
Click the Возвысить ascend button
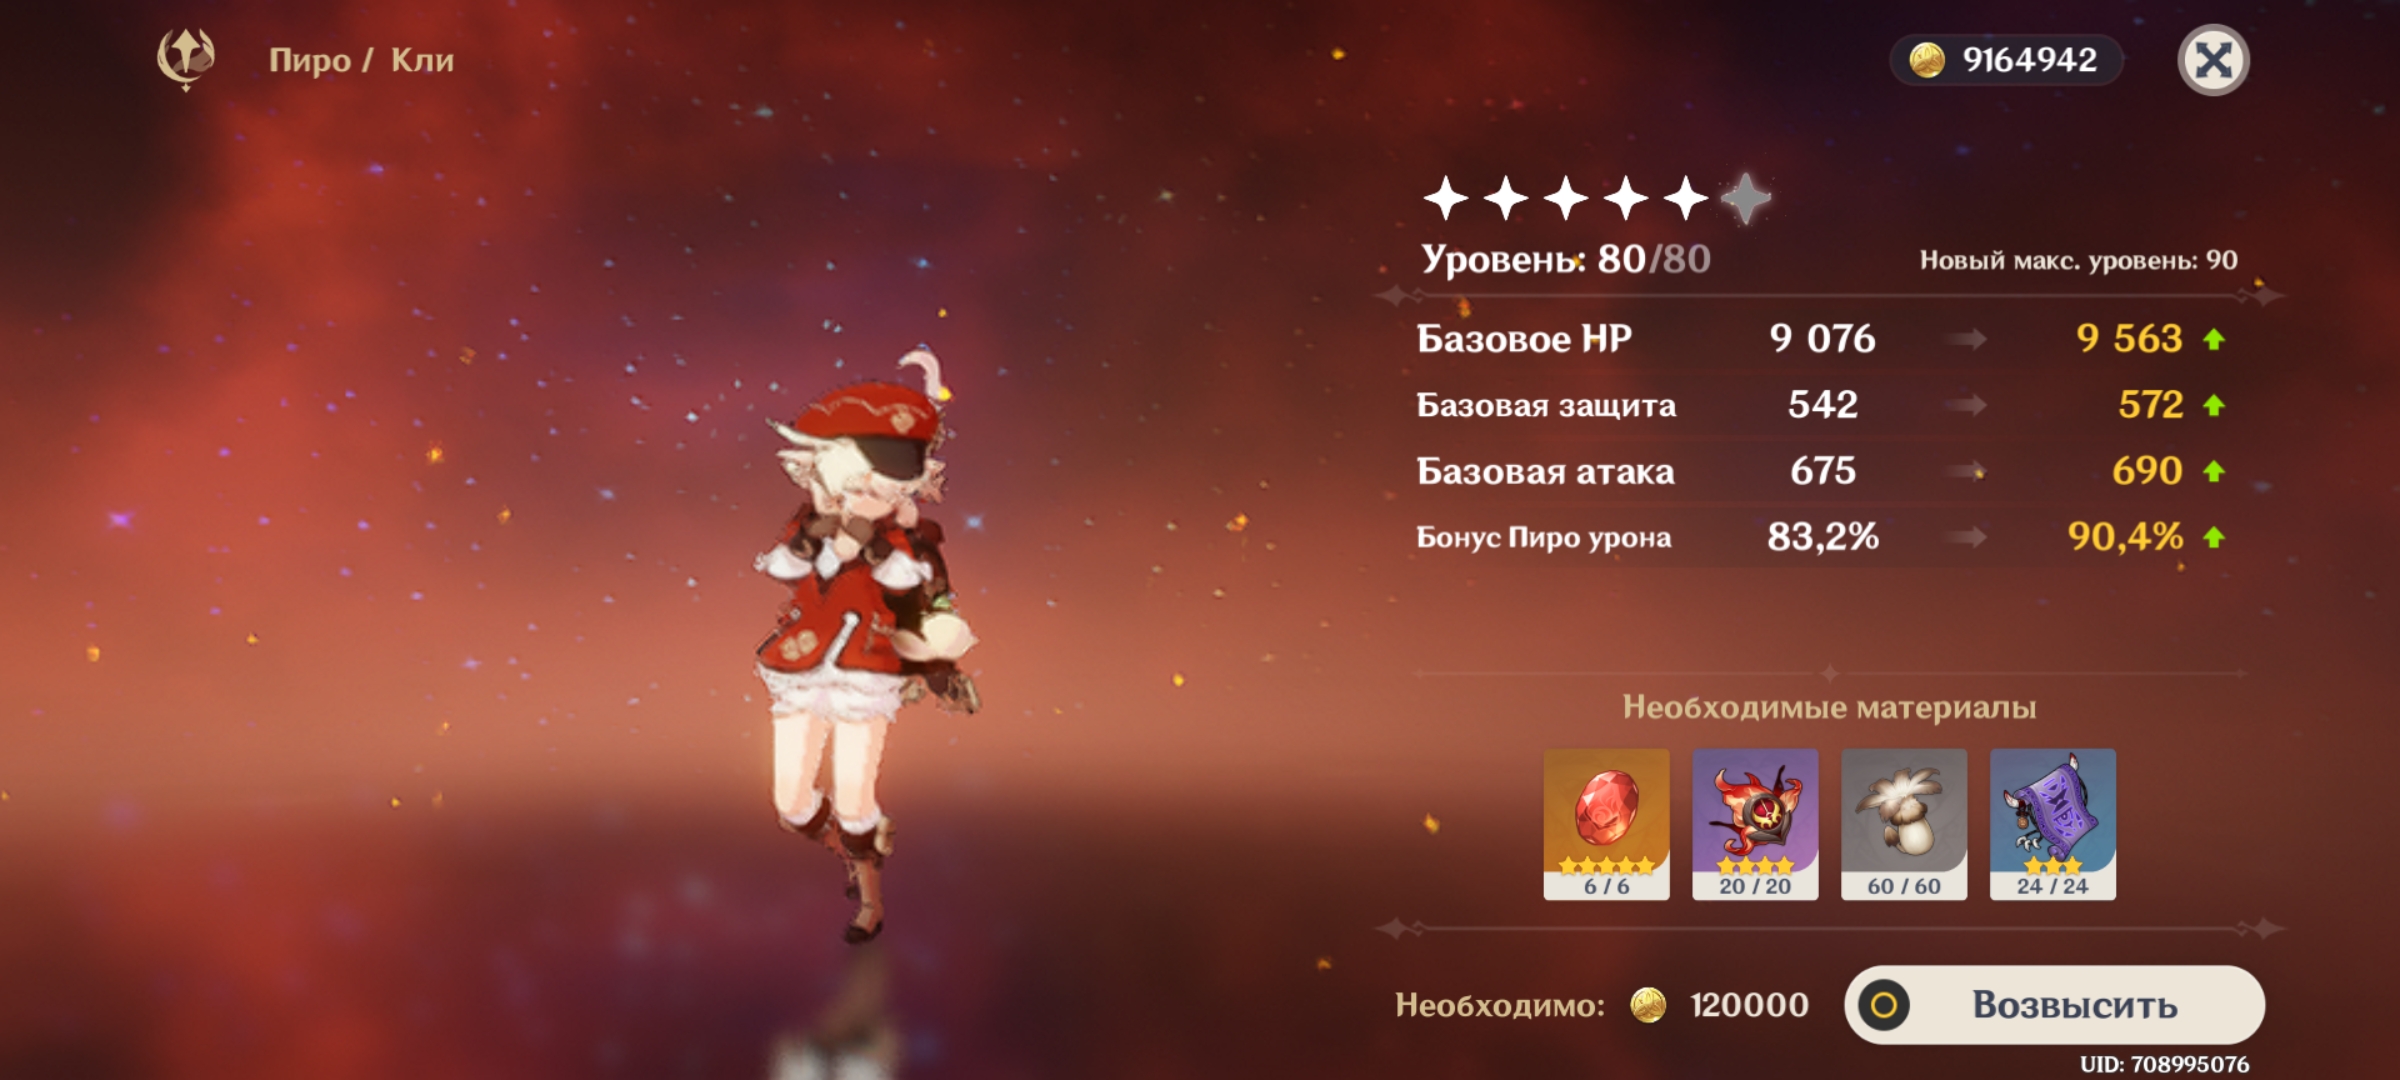[2055, 1005]
